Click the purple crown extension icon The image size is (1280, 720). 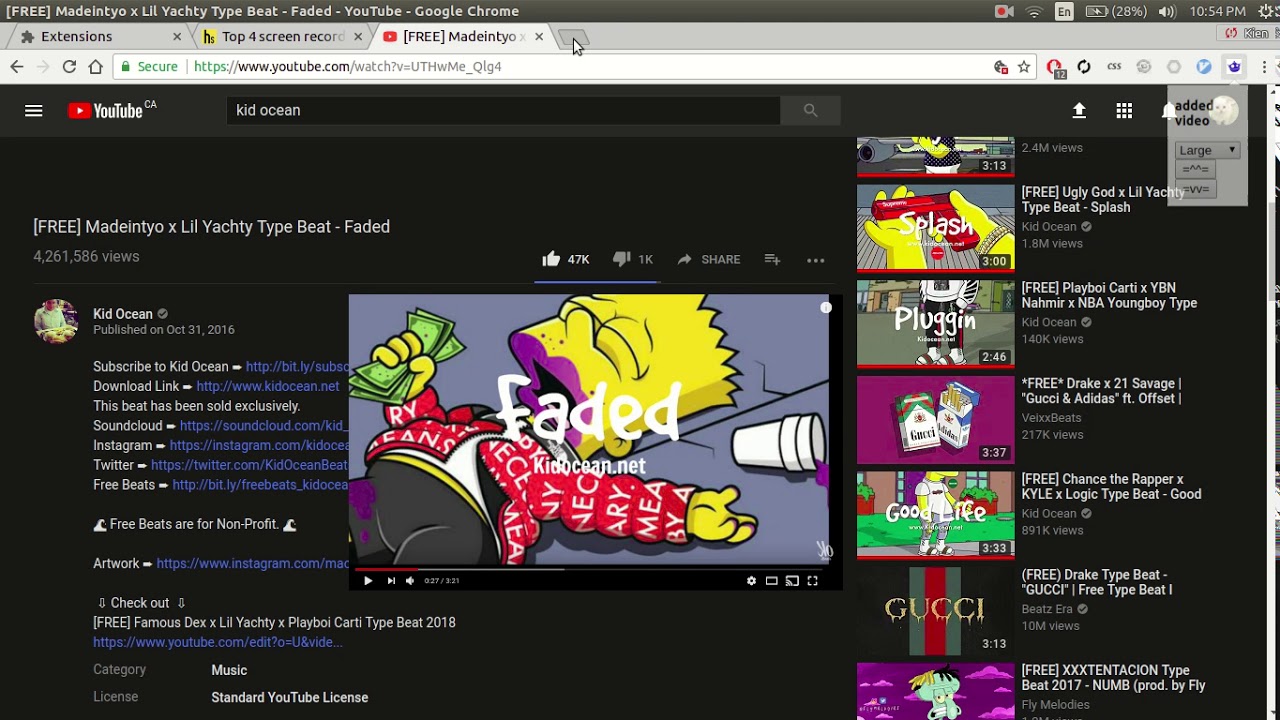click(1234, 67)
